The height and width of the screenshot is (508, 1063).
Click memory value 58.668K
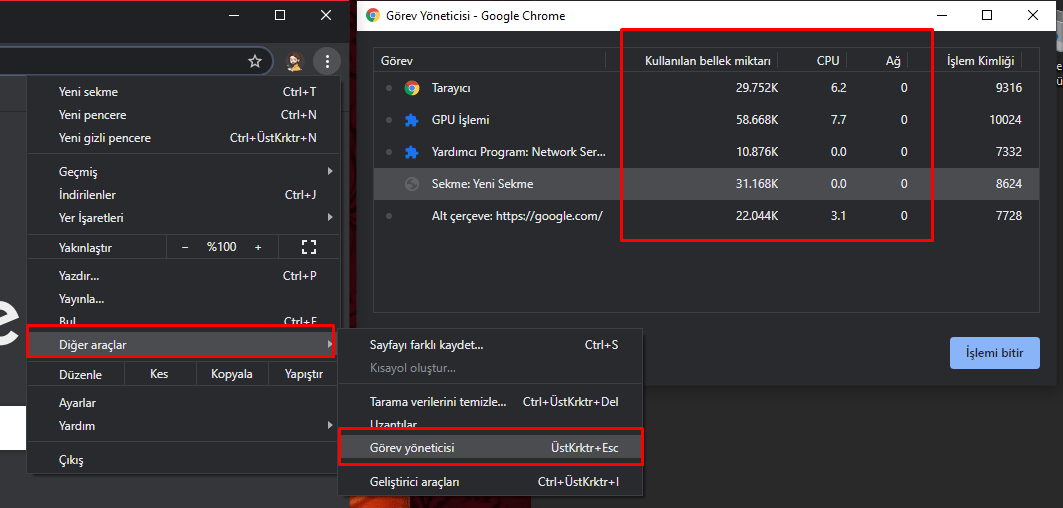pos(757,120)
